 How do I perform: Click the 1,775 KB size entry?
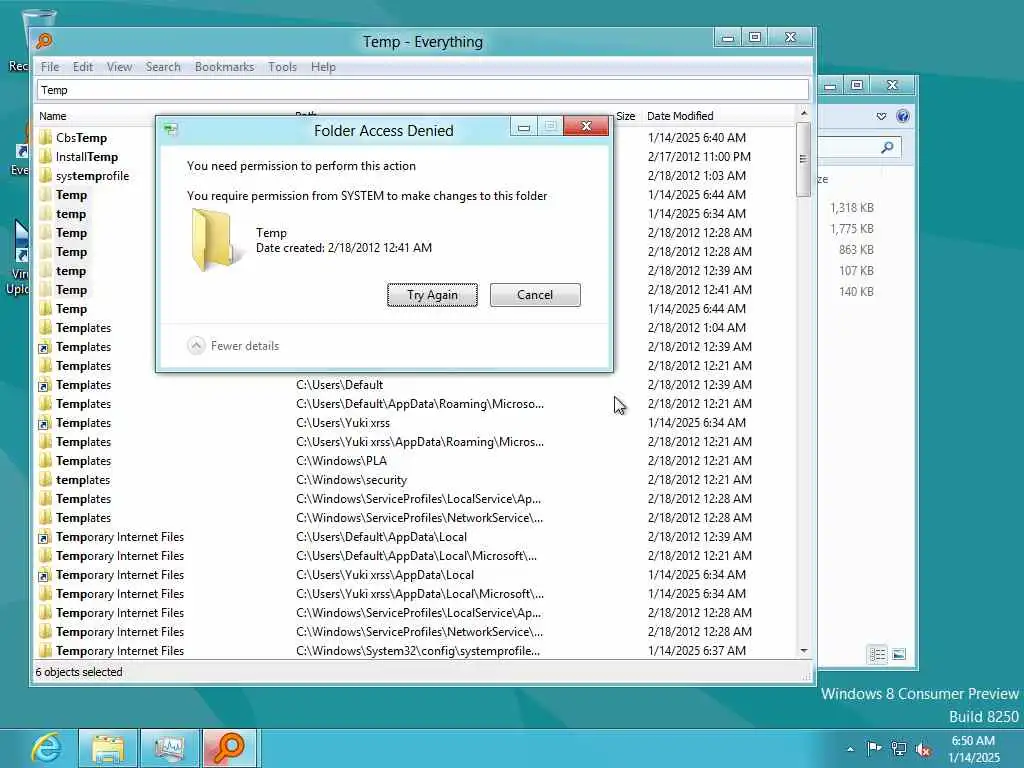click(852, 229)
